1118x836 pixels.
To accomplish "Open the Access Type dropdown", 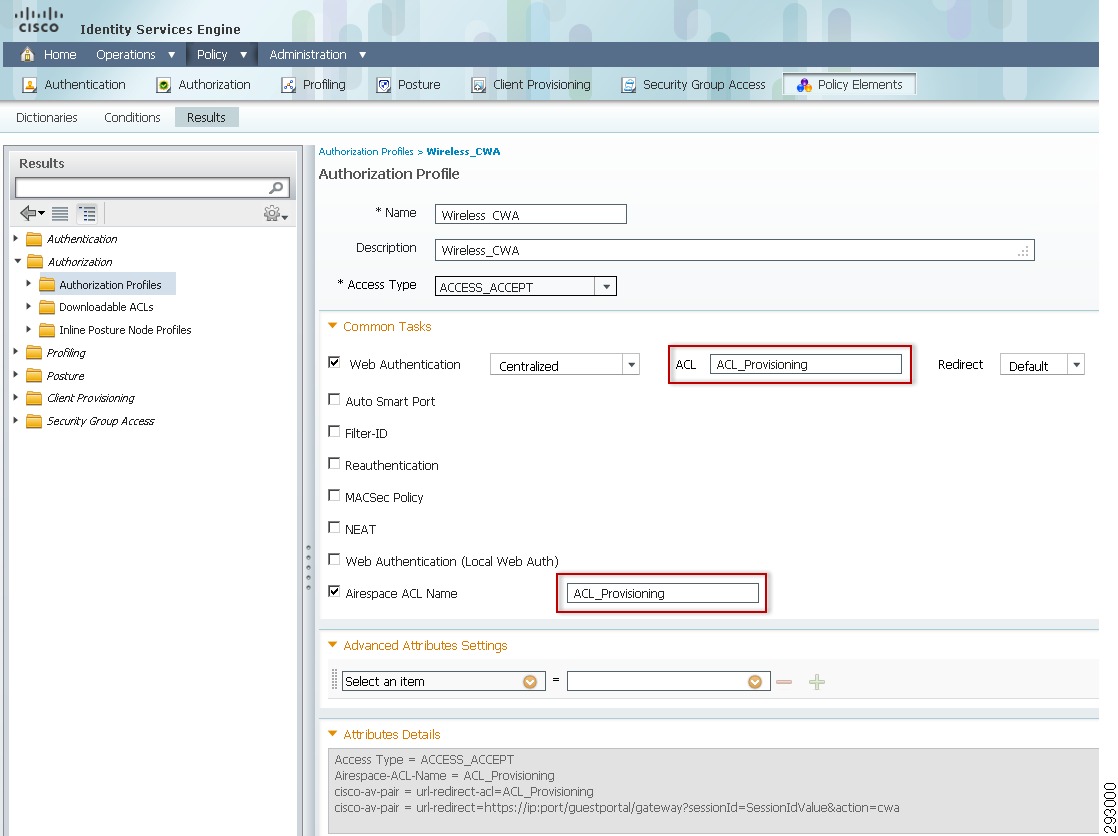I will click(605, 287).
